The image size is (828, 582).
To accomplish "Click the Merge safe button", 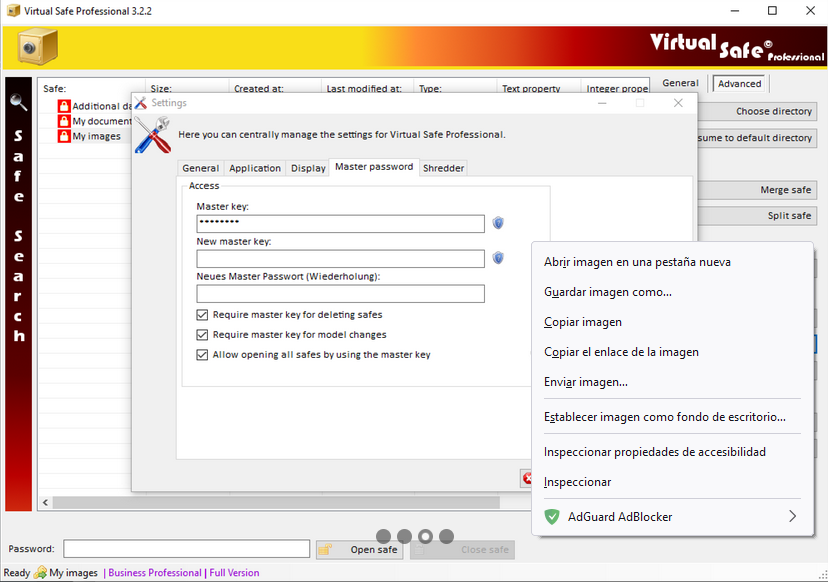I will (757, 190).
